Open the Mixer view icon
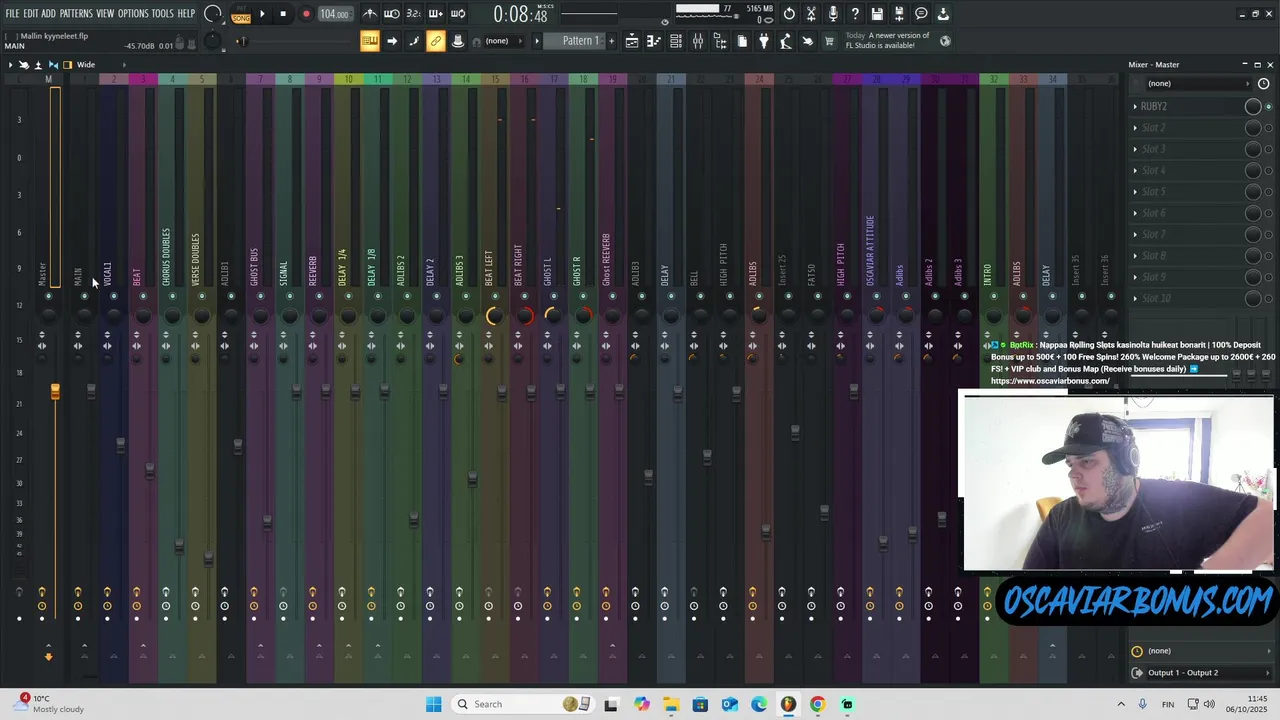Viewport: 1280px width, 720px height. pyautogui.click(x=698, y=41)
